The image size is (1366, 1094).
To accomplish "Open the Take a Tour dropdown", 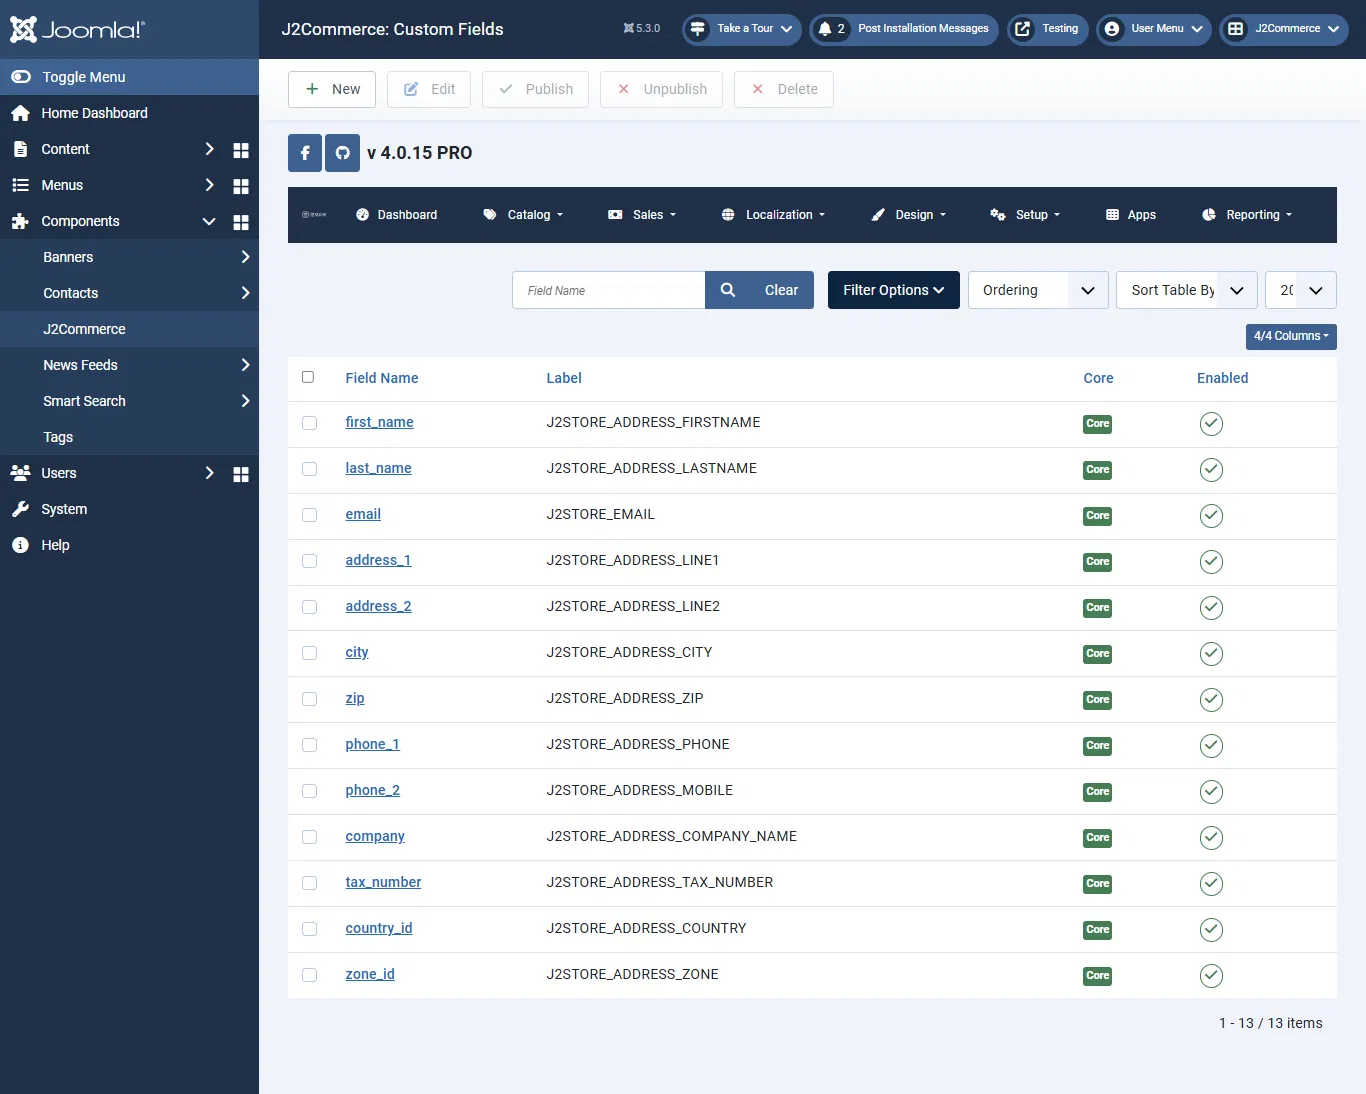I will [742, 29].
